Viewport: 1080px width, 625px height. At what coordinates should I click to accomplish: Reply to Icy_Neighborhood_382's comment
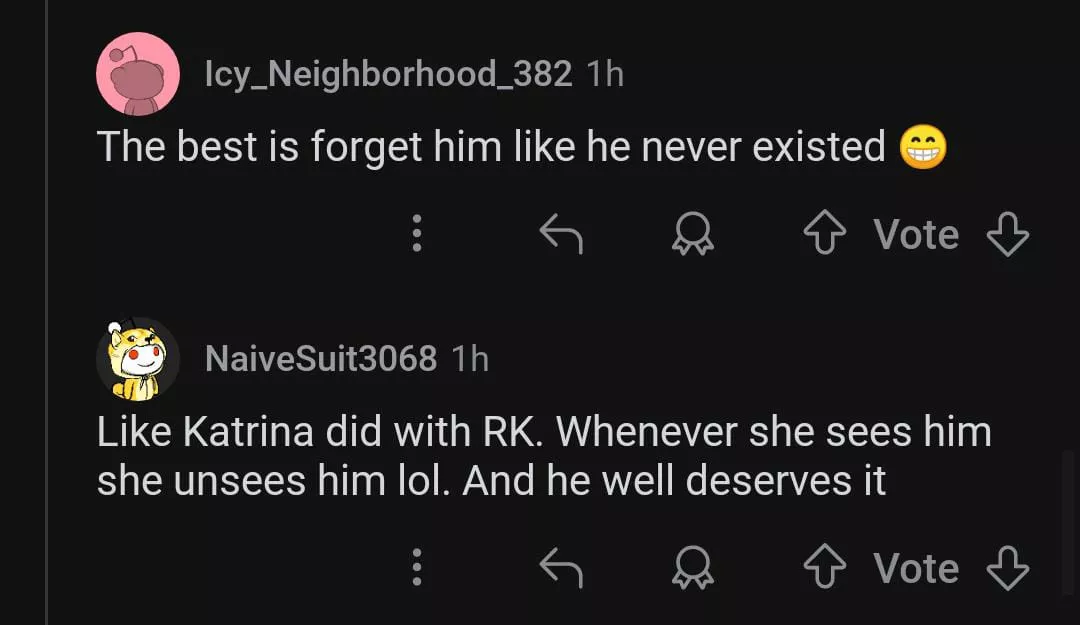tap(561, 234)
